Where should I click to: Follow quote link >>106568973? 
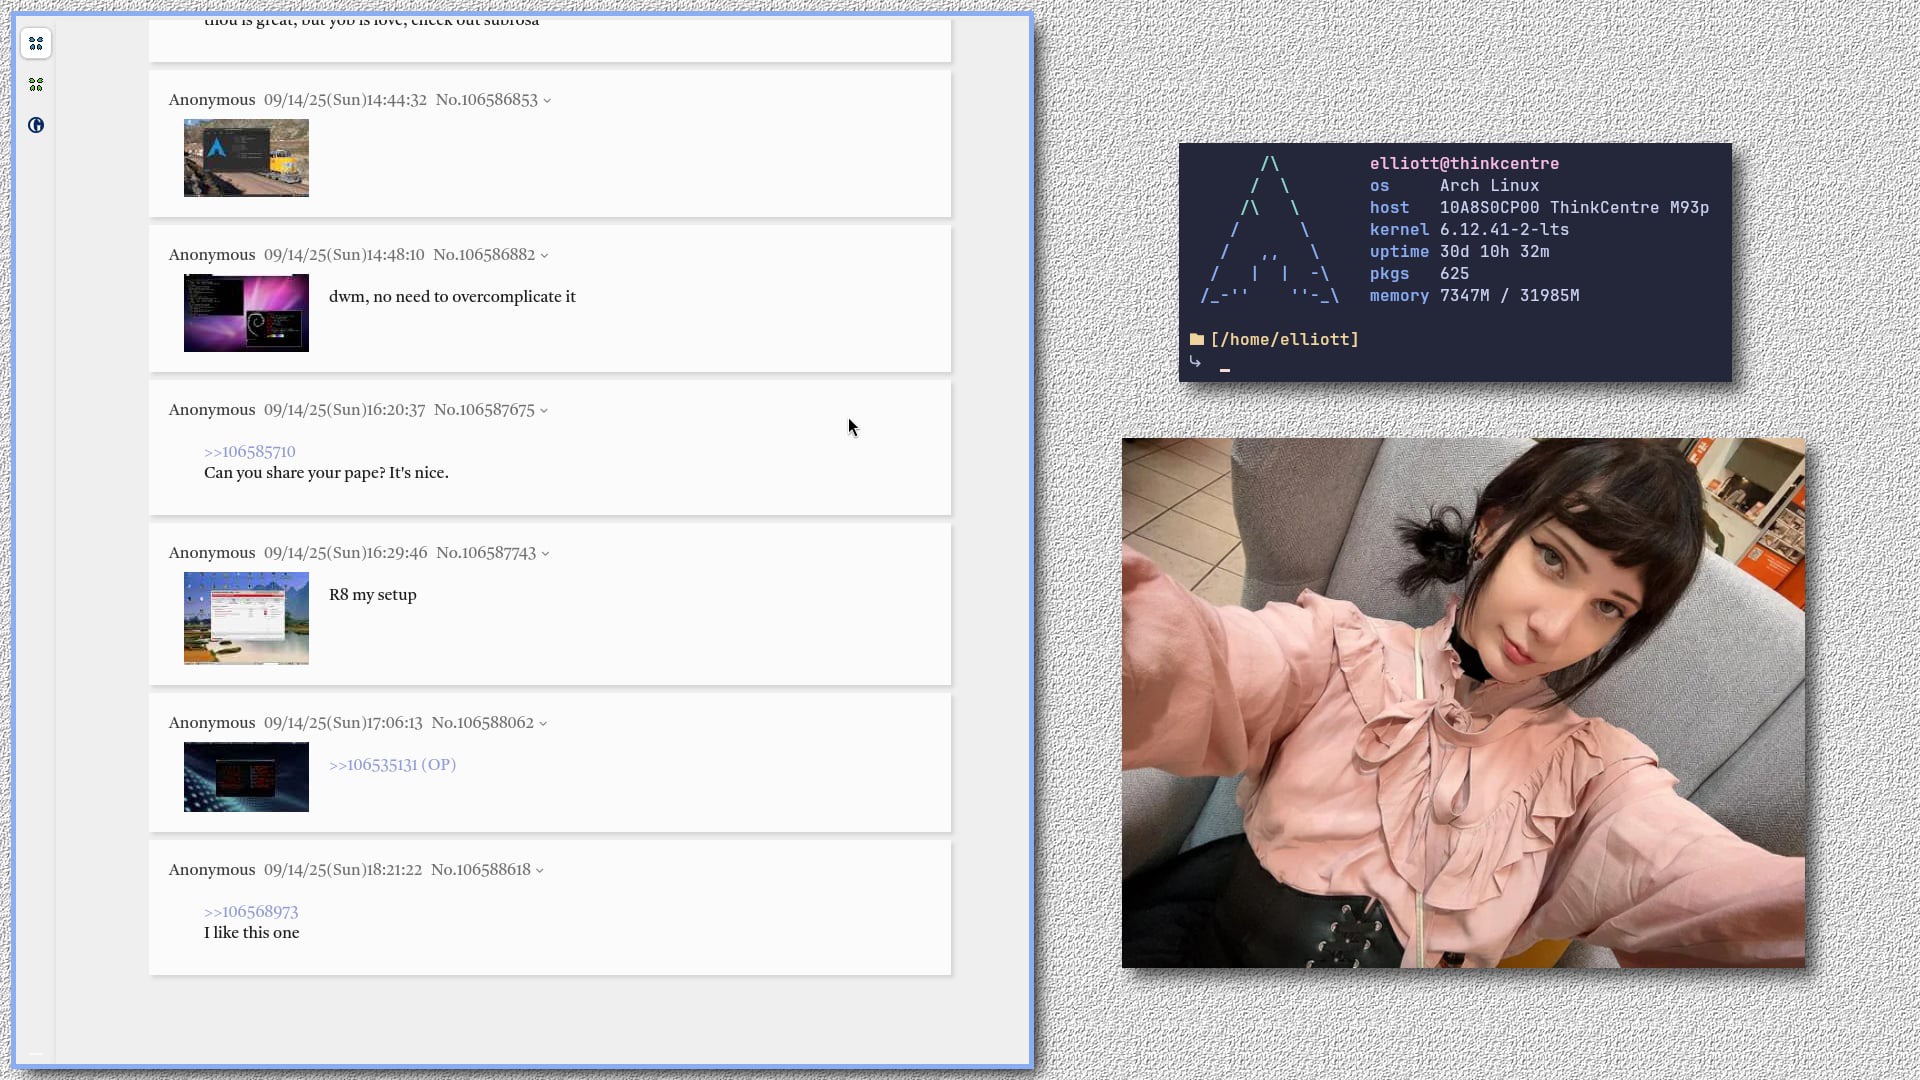[251, 912]
